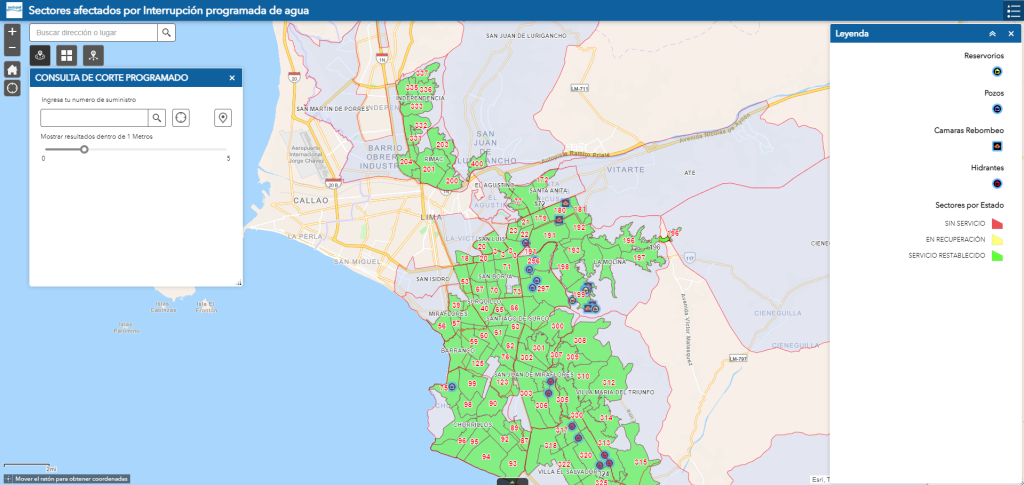Zoom in on the map
This screenshot has width=1024, height=485.
[12, 33]
